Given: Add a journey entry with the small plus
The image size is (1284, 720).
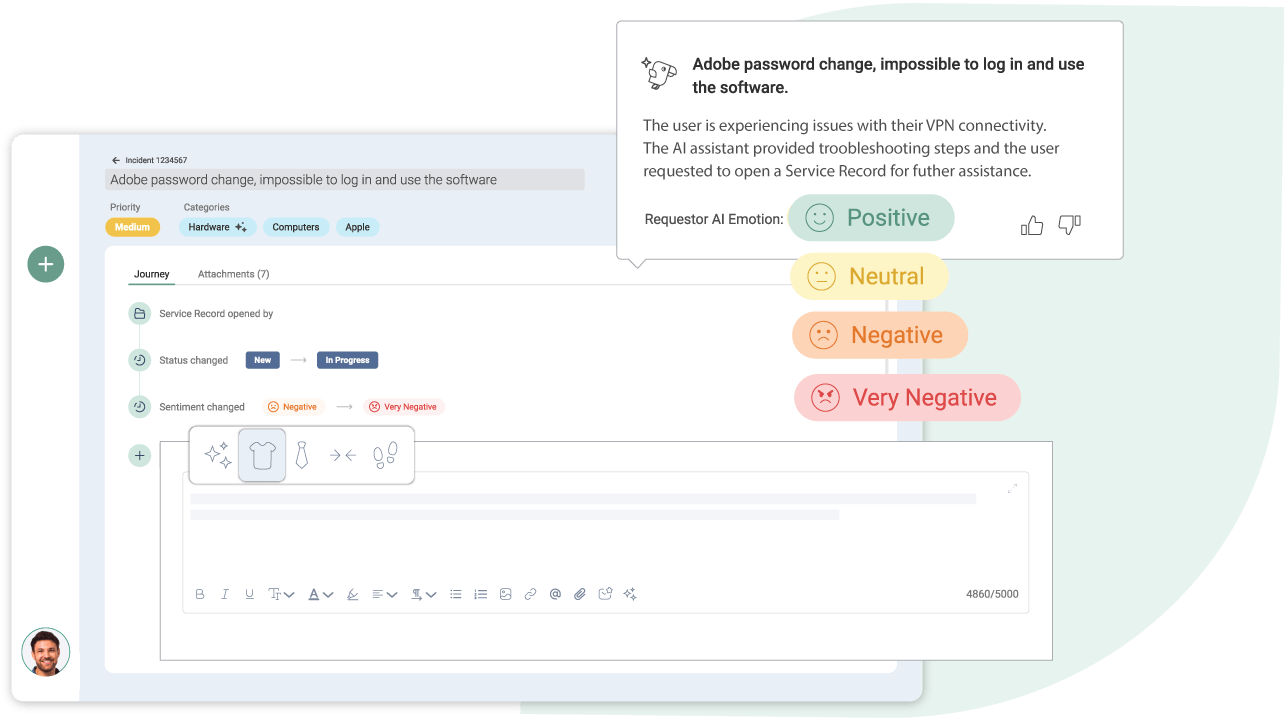Looking at the screenshot, I should [139, 456].
